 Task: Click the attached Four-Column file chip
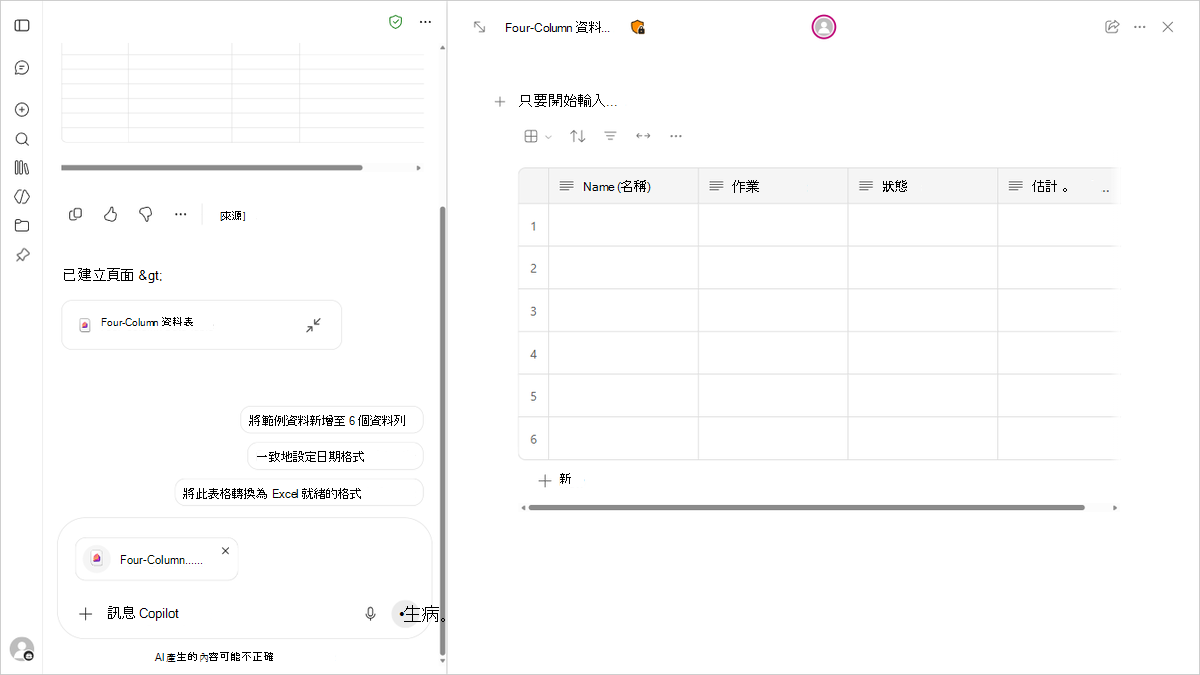[x=157, y=559]
